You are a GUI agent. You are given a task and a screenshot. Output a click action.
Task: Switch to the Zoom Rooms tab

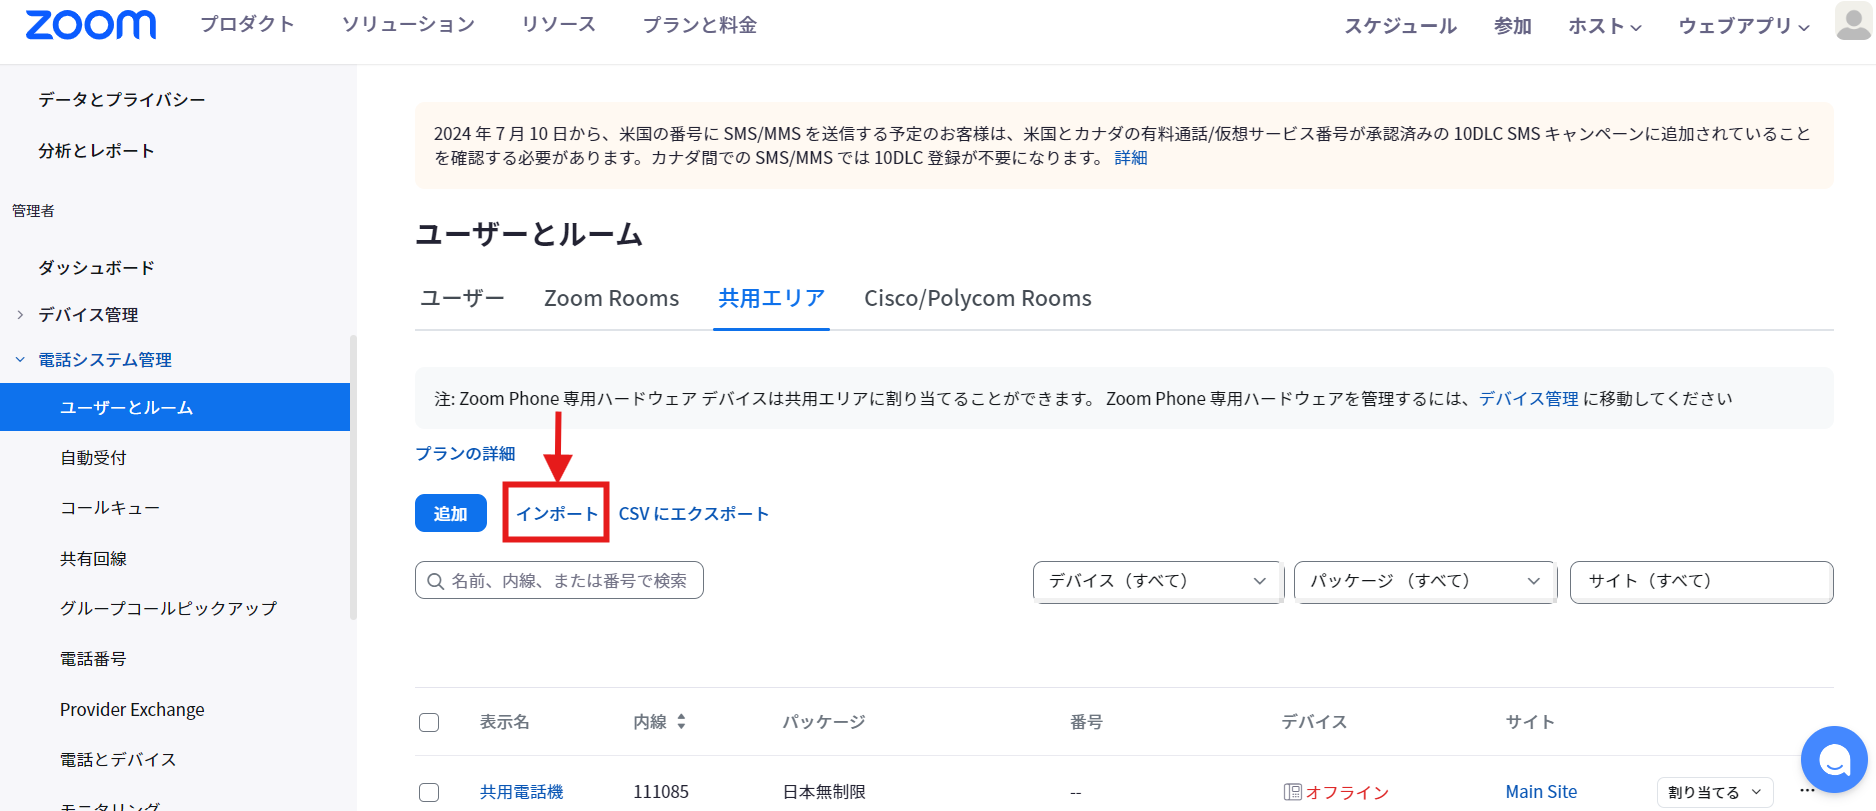tap(611, 298)
